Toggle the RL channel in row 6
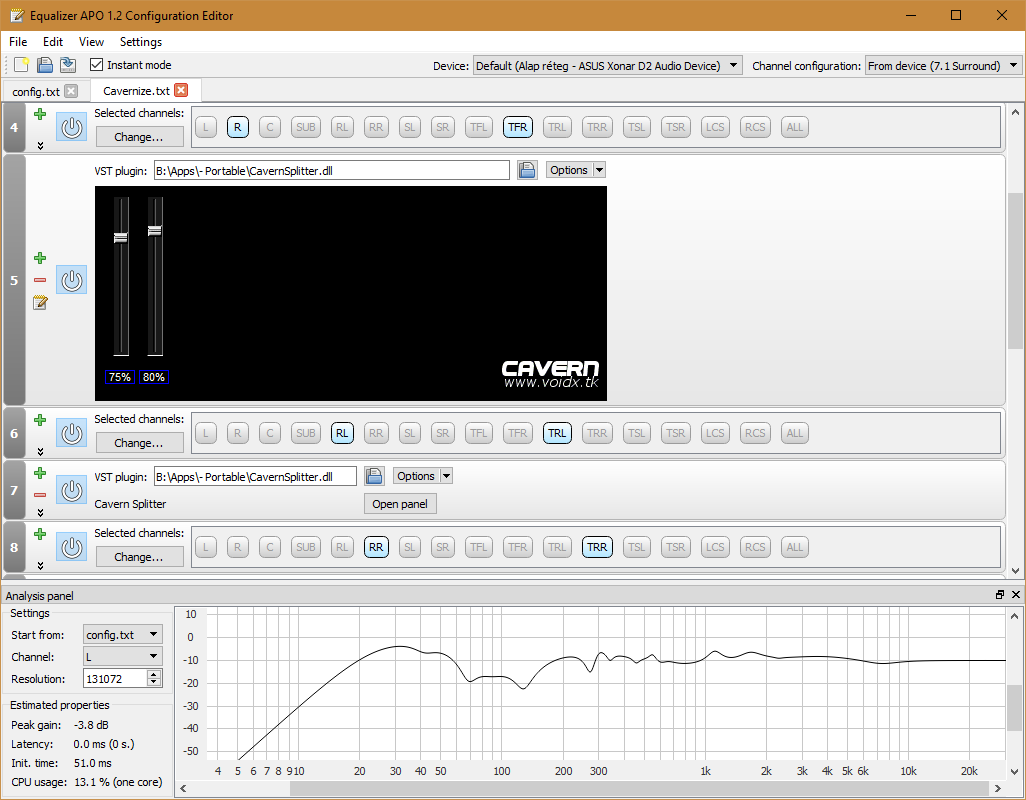The height and width of the screenshot is (800, 1026). click(342, 433)
